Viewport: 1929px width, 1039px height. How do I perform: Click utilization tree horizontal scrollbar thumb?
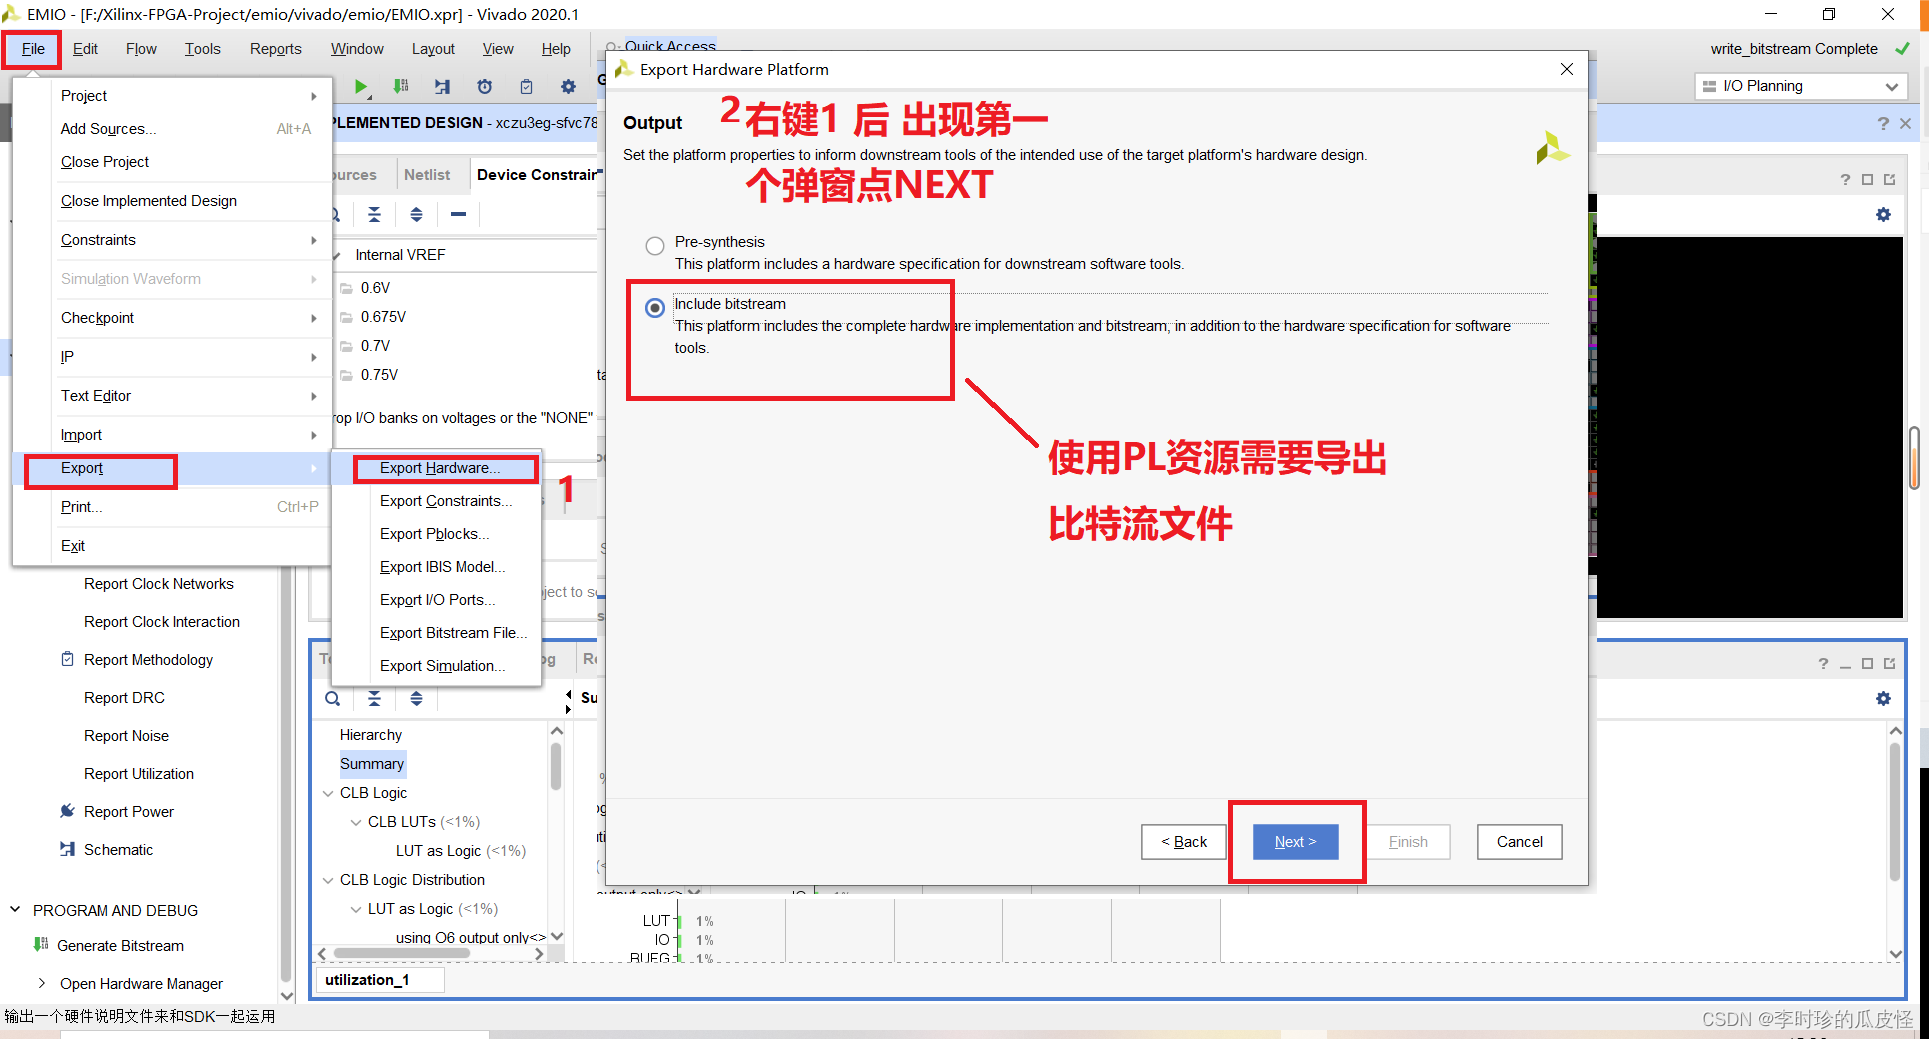(402, 953)
